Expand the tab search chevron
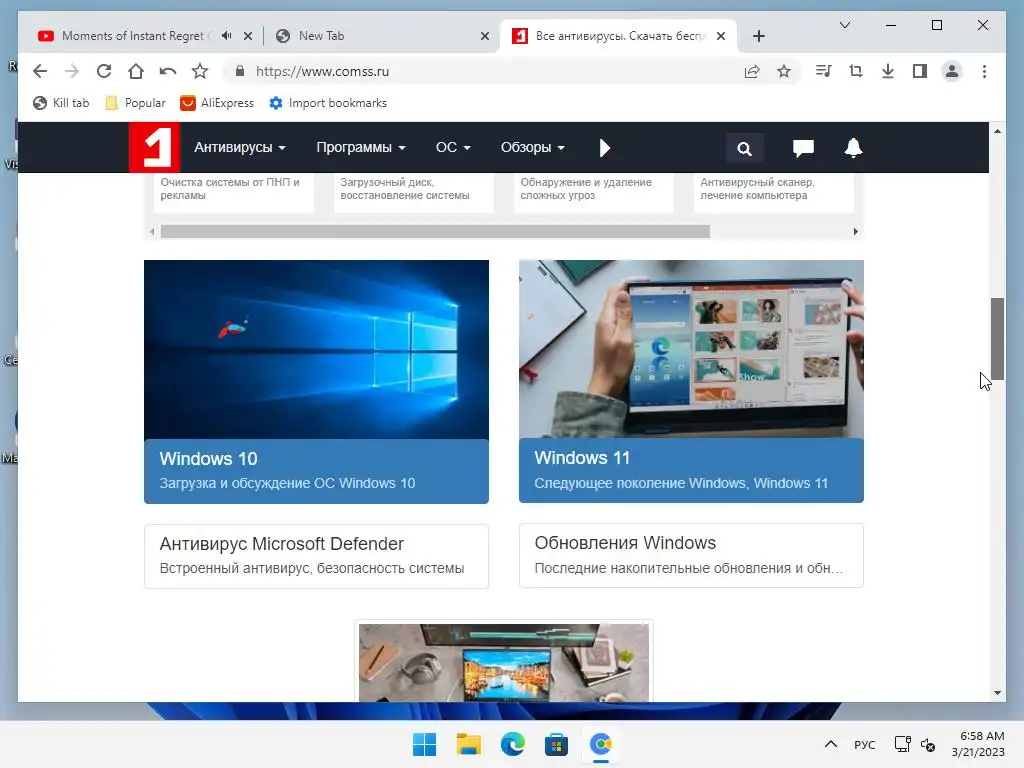Screen dimensions: 1024x768 844,25
